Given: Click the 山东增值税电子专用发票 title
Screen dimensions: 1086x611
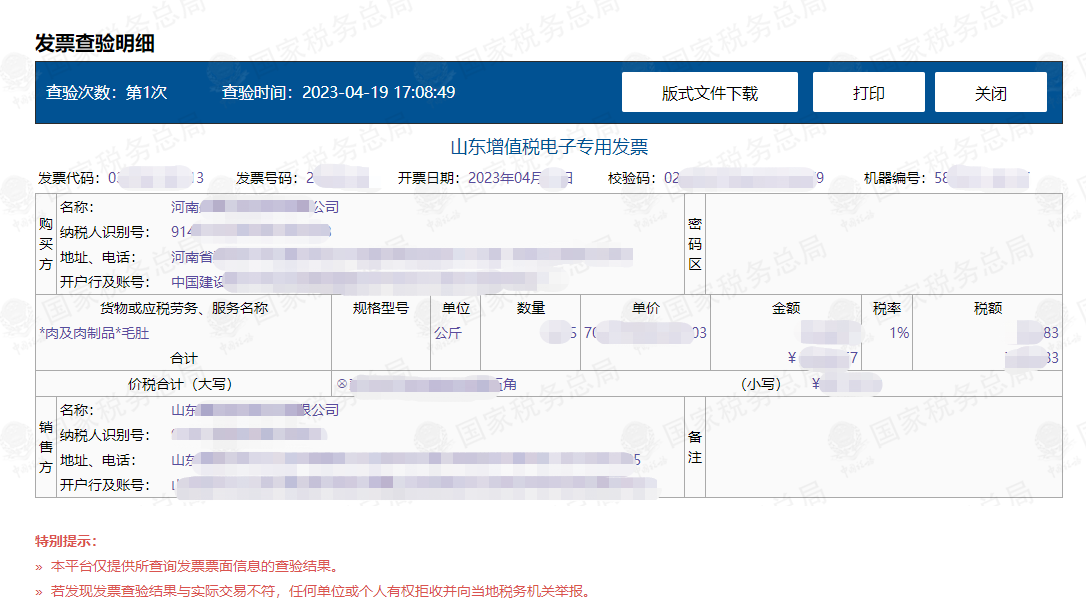Looking at the screenshot, I should [549, 147].
